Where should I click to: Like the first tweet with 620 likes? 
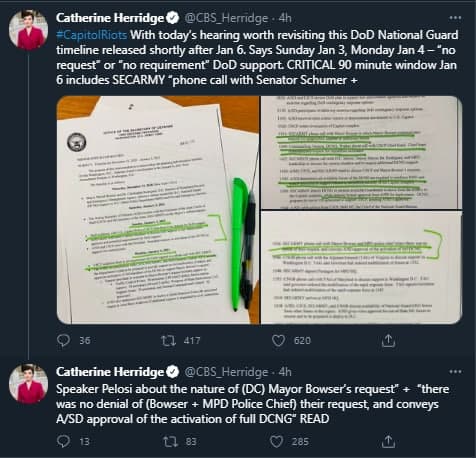tap(278, 340)
